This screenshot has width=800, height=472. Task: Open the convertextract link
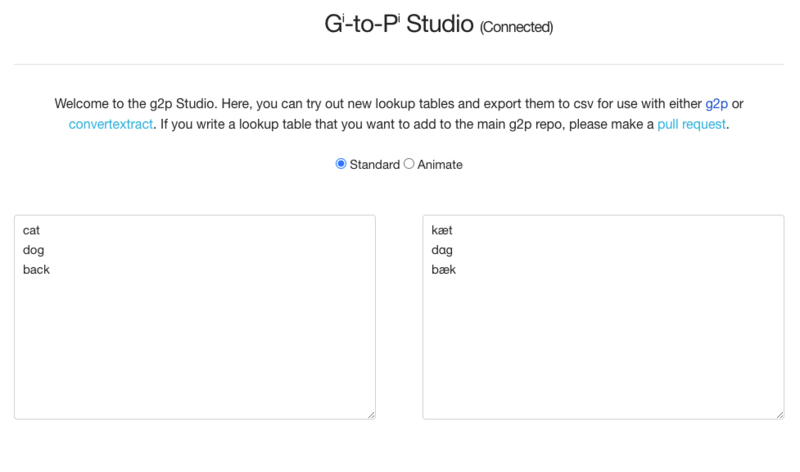click(111, 125)
